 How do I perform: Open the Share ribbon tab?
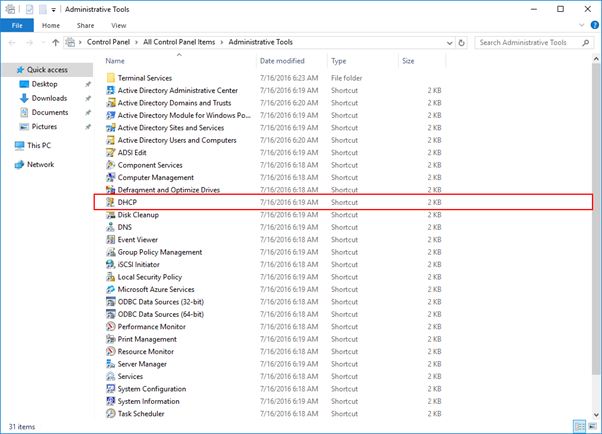tap(85, 25)
